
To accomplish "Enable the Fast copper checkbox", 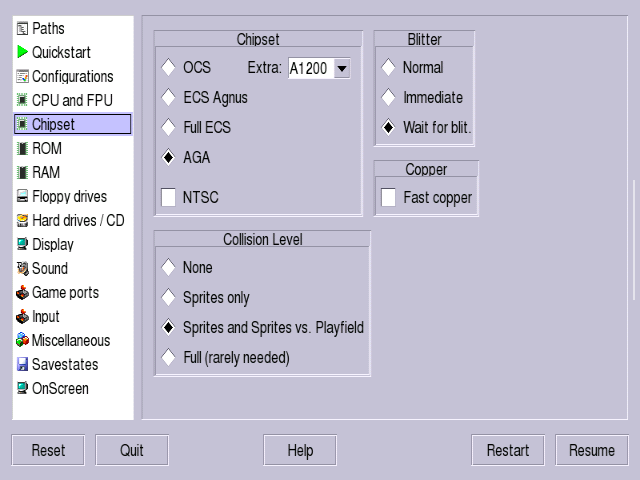I will tap(388, 197).
